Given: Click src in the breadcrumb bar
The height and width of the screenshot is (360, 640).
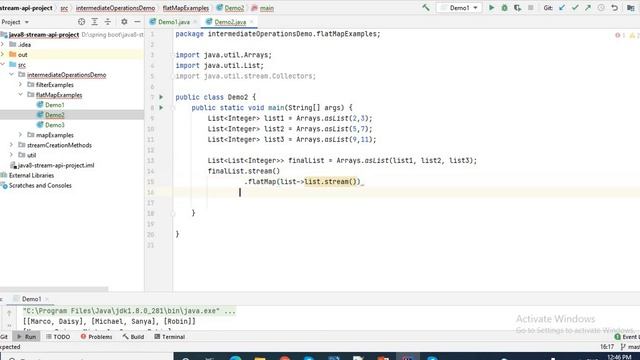Looking at the screenshot, I should tap(64, 8).
